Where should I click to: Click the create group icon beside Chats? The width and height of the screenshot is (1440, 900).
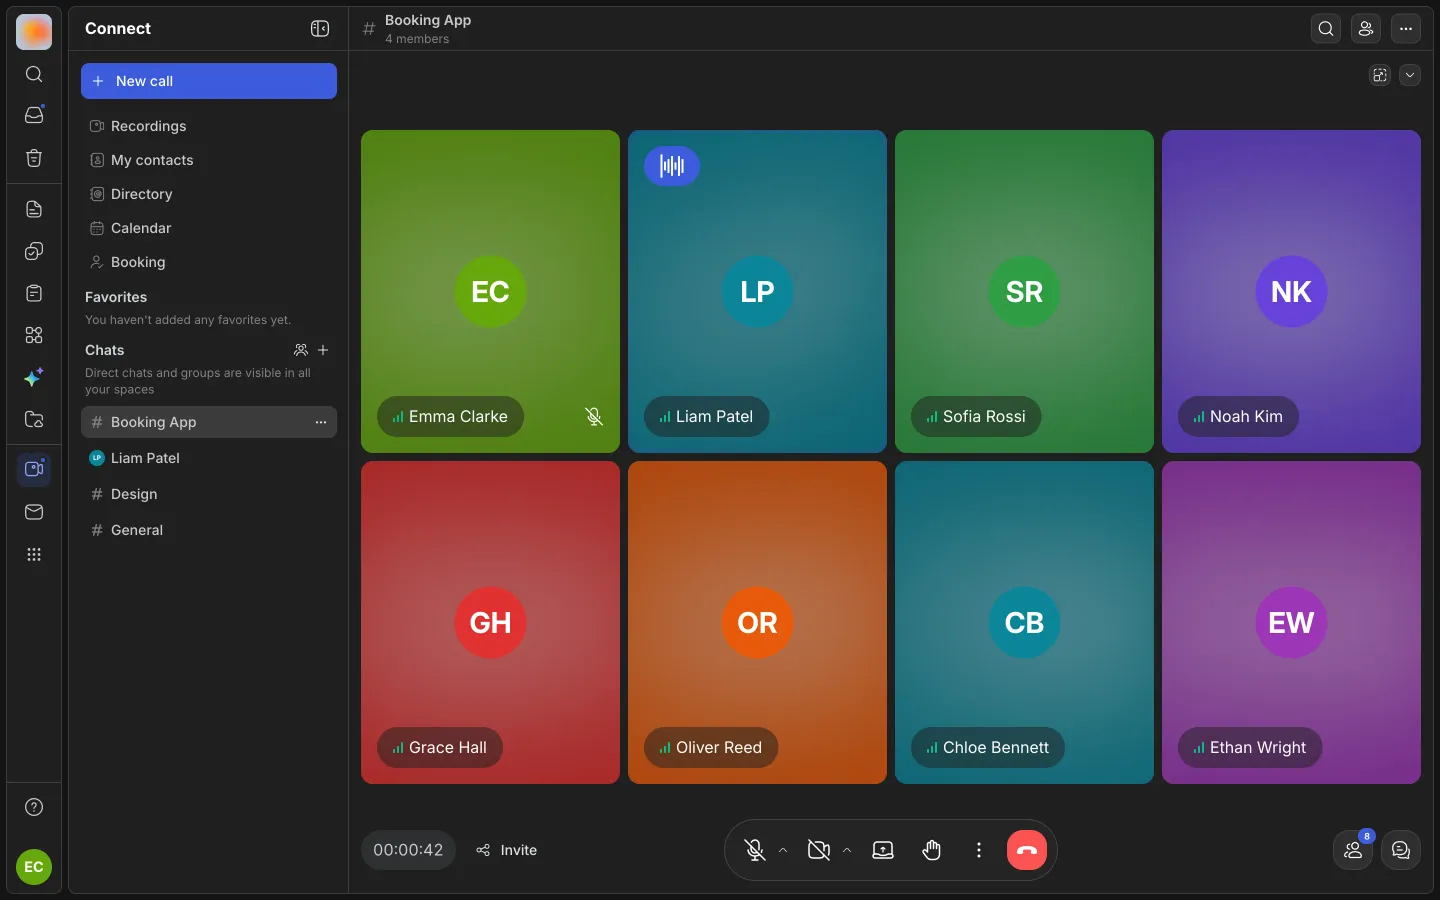click(301, 350)
